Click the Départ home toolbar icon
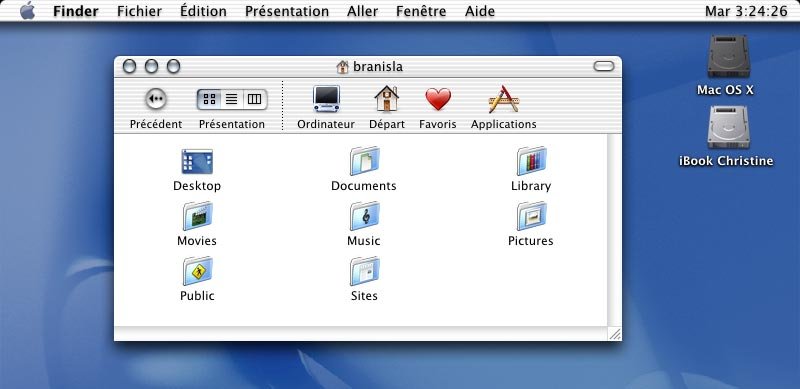Image resolution: width=800 pixels, height=389 pixels. click(387, 99)
